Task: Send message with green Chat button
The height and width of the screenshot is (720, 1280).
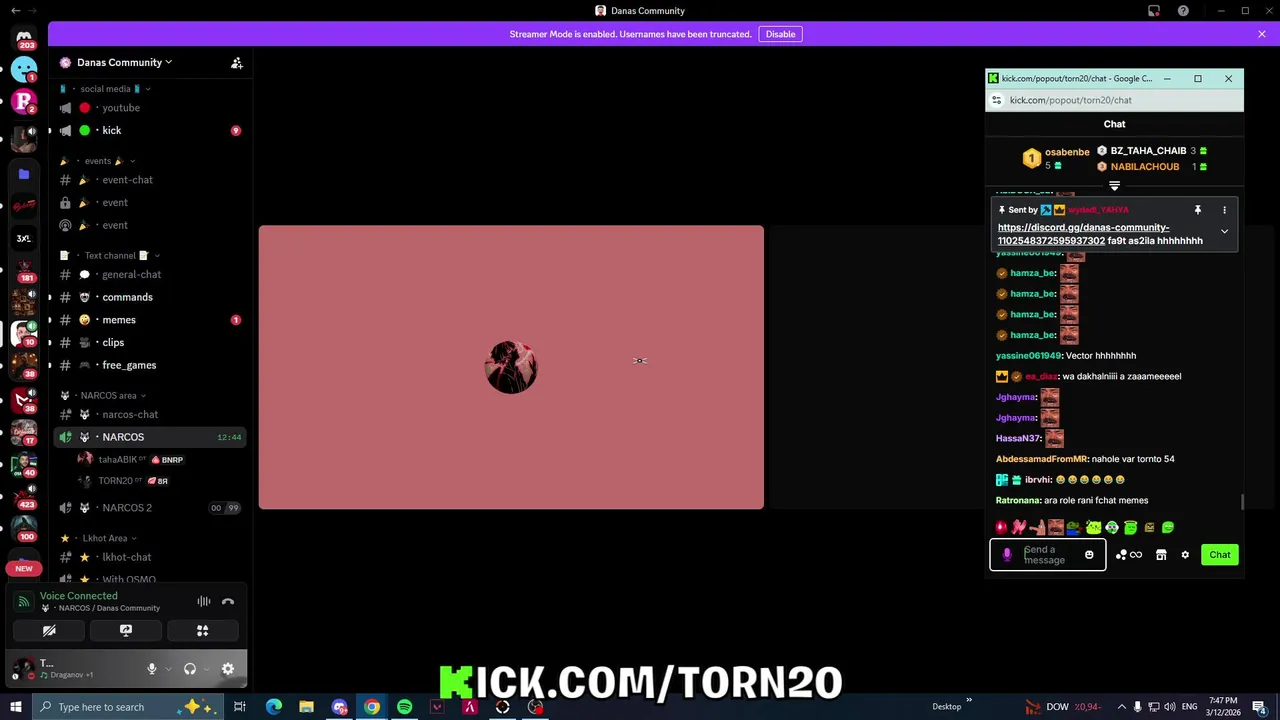Action: (1220, 555)
